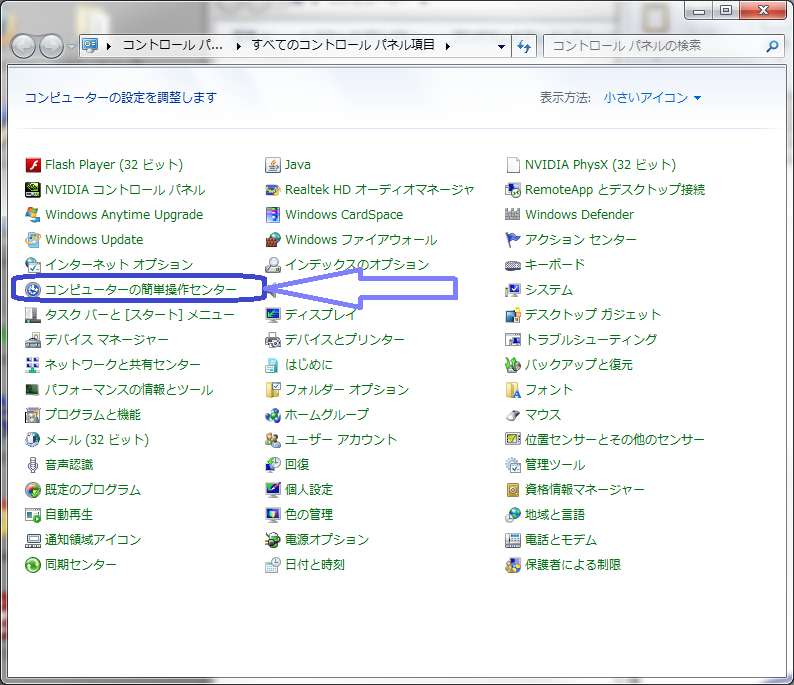Click the デバイスとプリンター icon
Image resolution: width=794 pixels, height=685 pixels.
point(273,340)
